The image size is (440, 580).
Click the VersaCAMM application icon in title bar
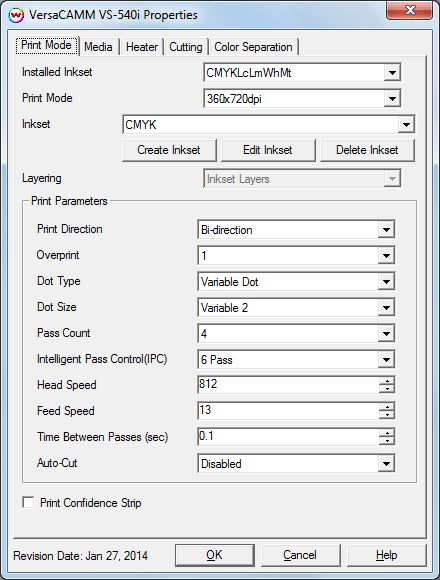coord(16,15)
